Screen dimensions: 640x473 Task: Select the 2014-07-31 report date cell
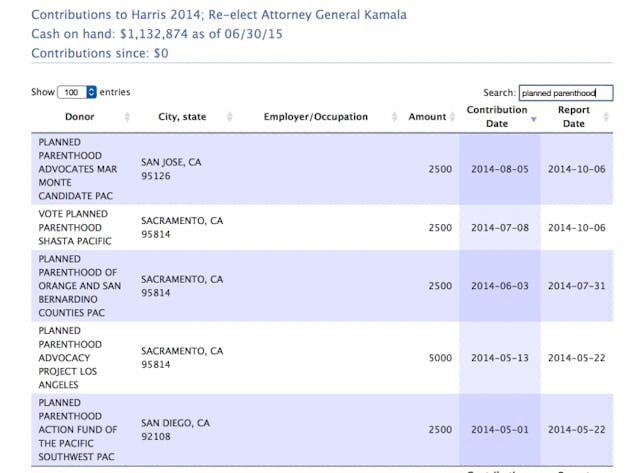(576, 286)
